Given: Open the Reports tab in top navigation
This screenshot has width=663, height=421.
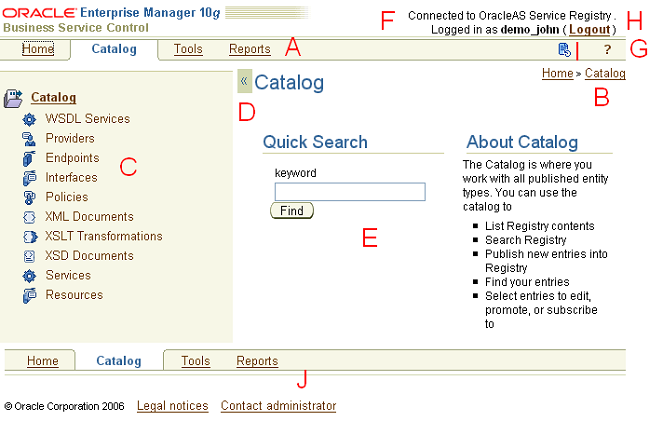Looking at the screenshot, I should [x=249, y=49].
